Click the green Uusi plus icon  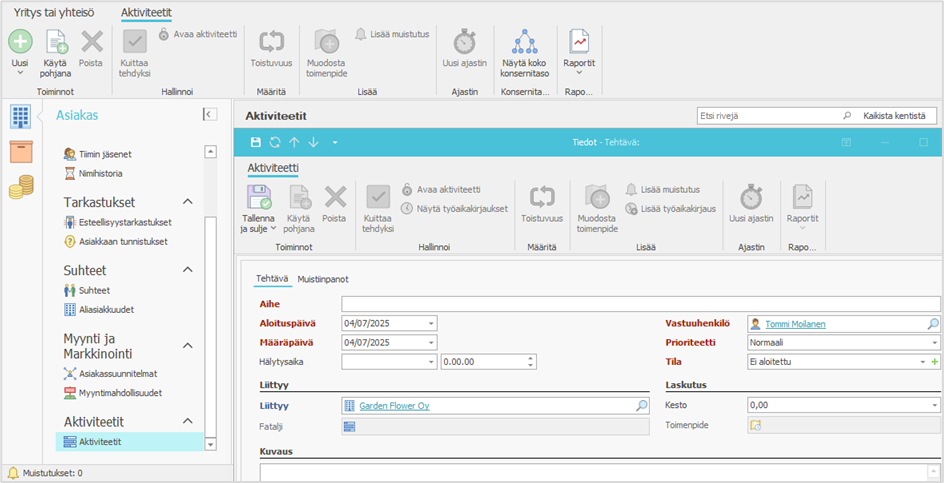click(x=20, y=42)
